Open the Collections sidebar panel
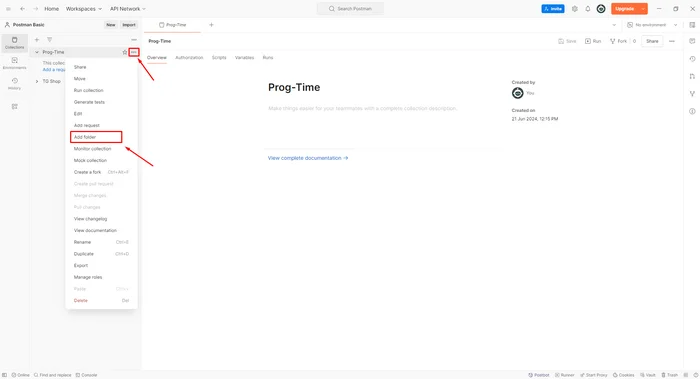The width and height of the screenshot is (700, 379). (14, 43)
